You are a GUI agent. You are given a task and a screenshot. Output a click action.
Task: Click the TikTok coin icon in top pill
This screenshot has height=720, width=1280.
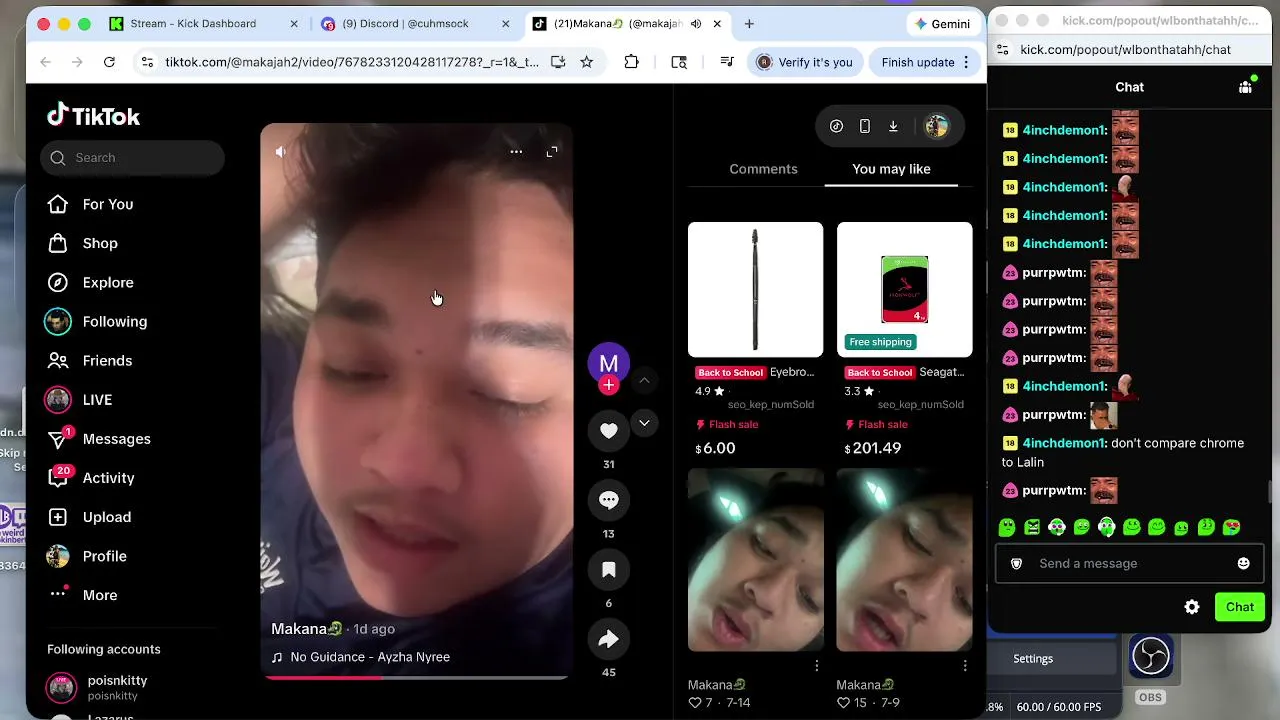(x=836, y=126)
